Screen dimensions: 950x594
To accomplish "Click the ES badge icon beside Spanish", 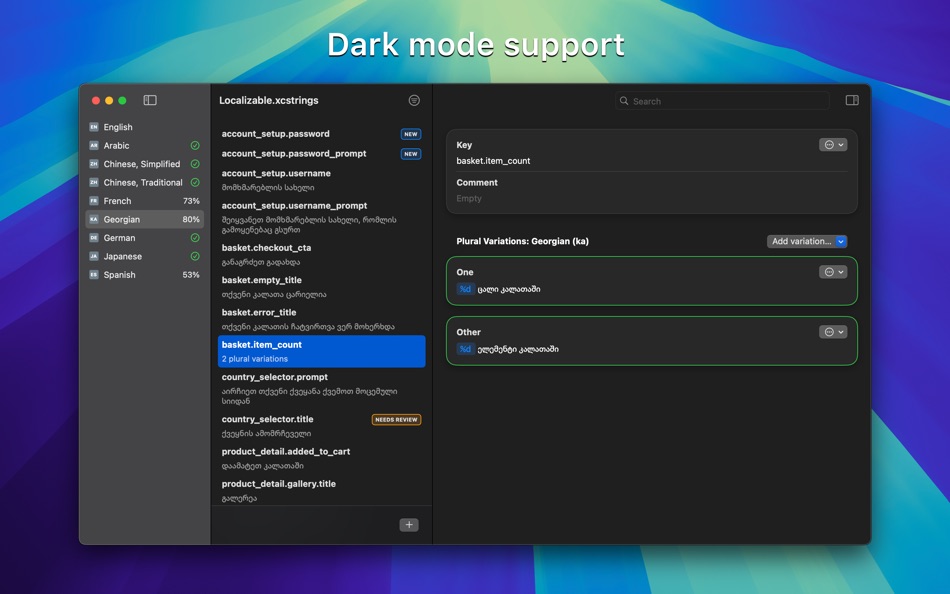I will click(94, 275).
